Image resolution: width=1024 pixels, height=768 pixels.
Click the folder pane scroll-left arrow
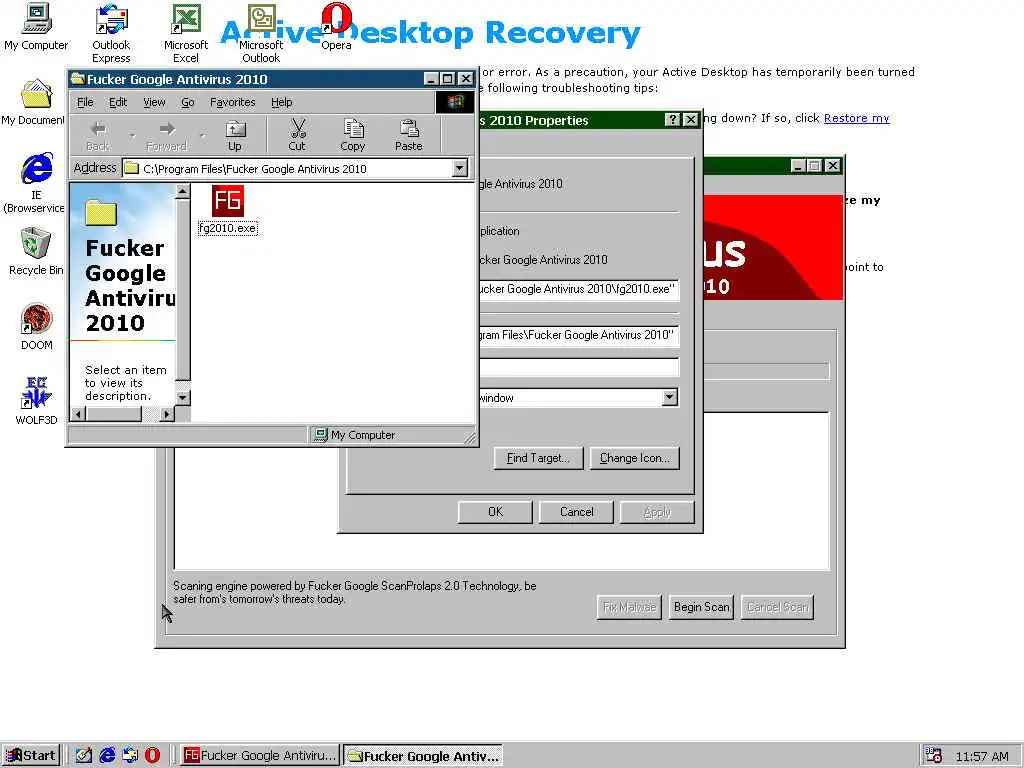78,414
